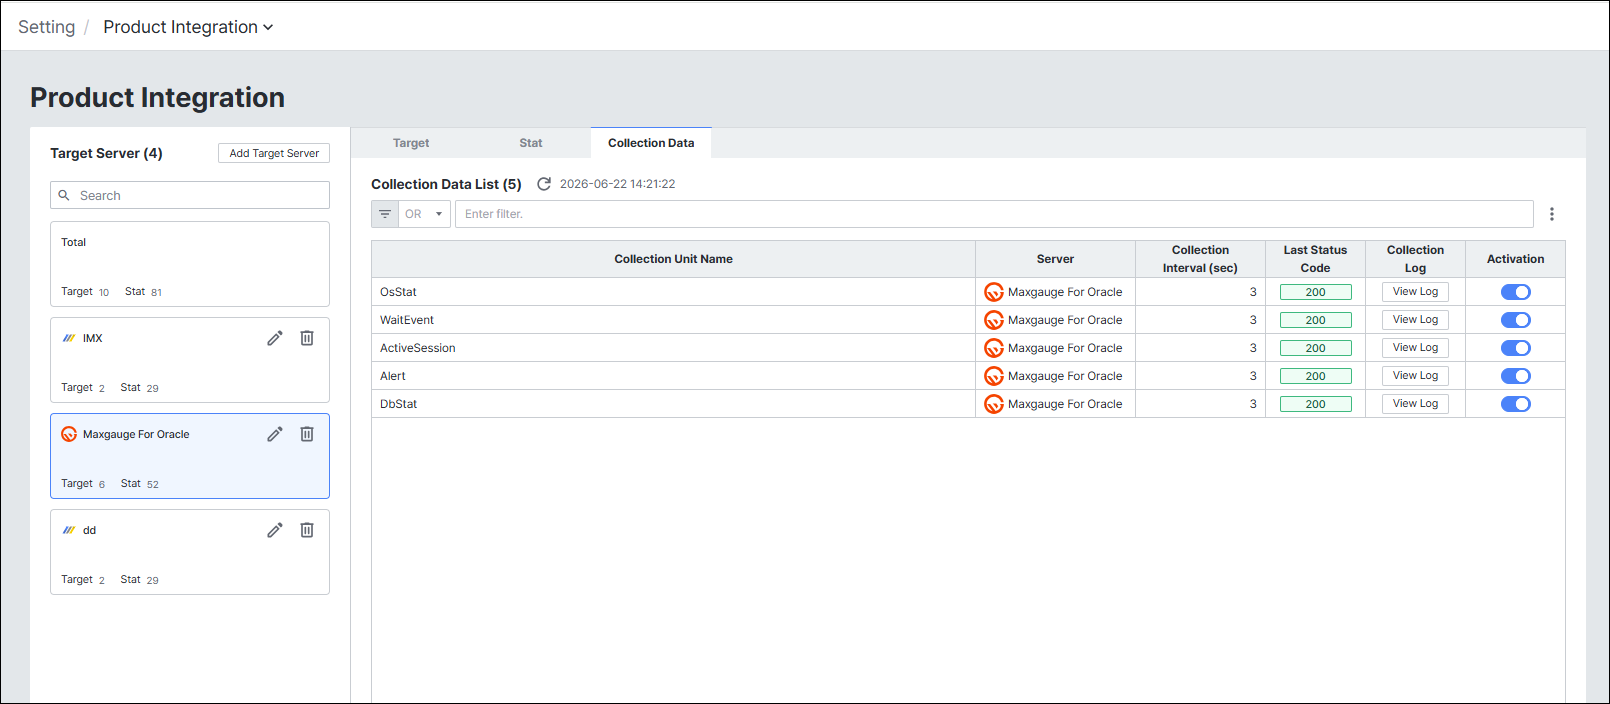Screen dimensions: 1610x704
Task: Edit the dd target server
Action: [275, 530]
